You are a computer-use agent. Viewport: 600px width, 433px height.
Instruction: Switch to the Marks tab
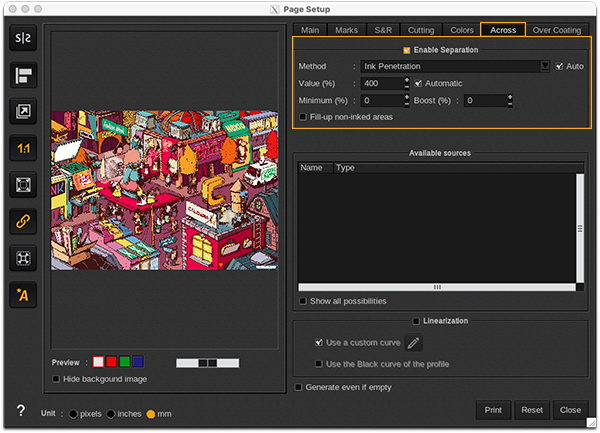click(x=347, y=30)
